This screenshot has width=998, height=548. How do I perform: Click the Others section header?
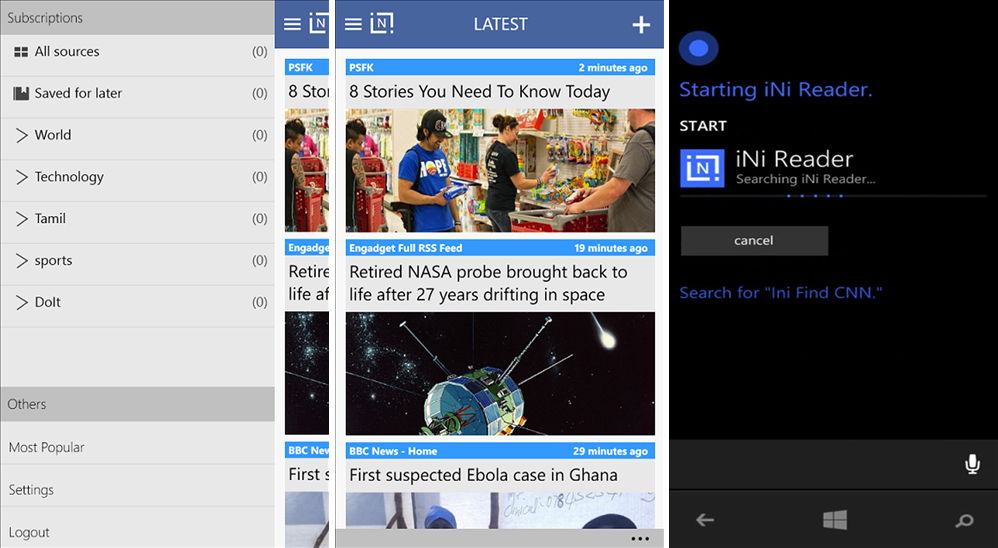tap(137, 404)
